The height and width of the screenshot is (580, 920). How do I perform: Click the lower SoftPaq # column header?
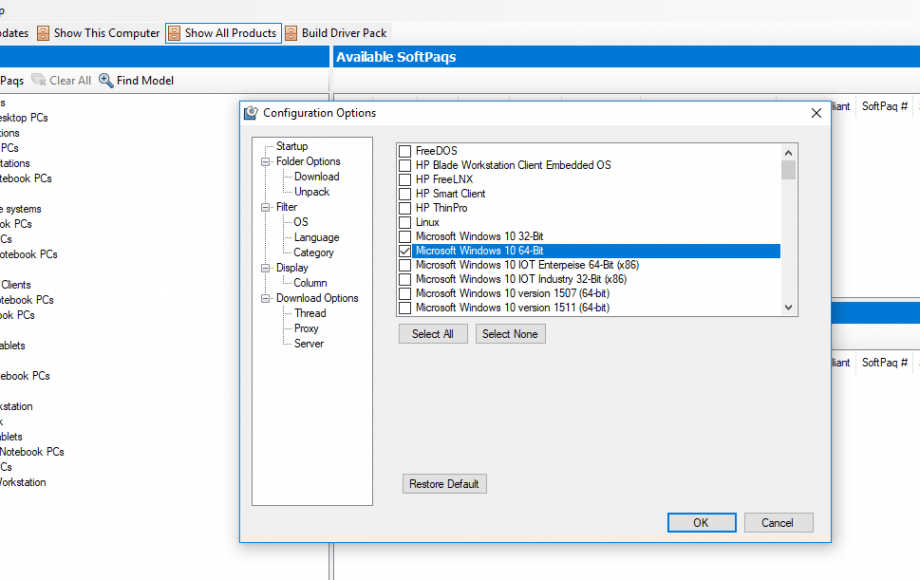tap(884, 362)
